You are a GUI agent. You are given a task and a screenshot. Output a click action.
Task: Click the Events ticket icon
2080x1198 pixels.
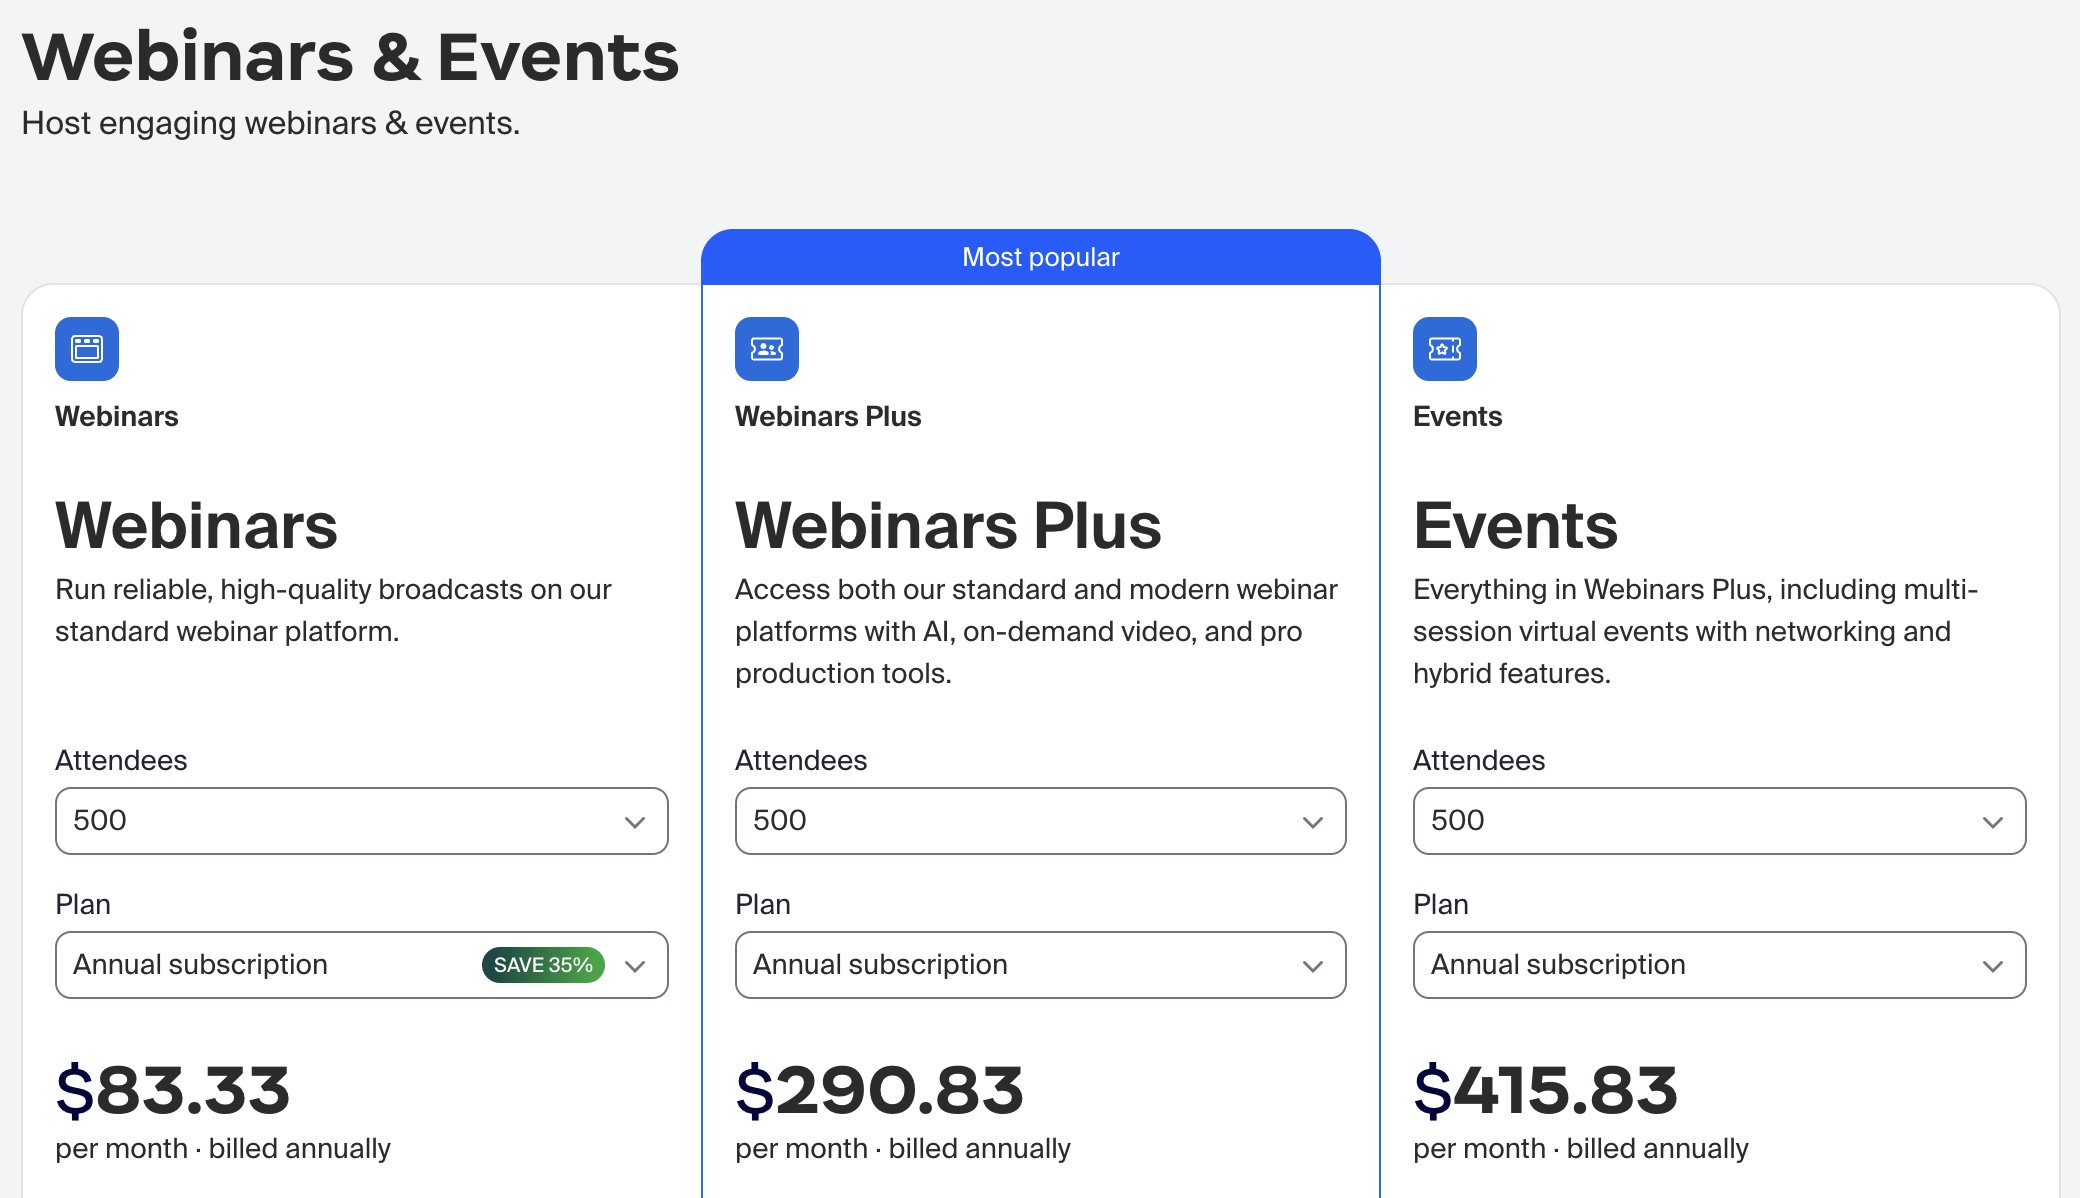[x=1444, y=349]
